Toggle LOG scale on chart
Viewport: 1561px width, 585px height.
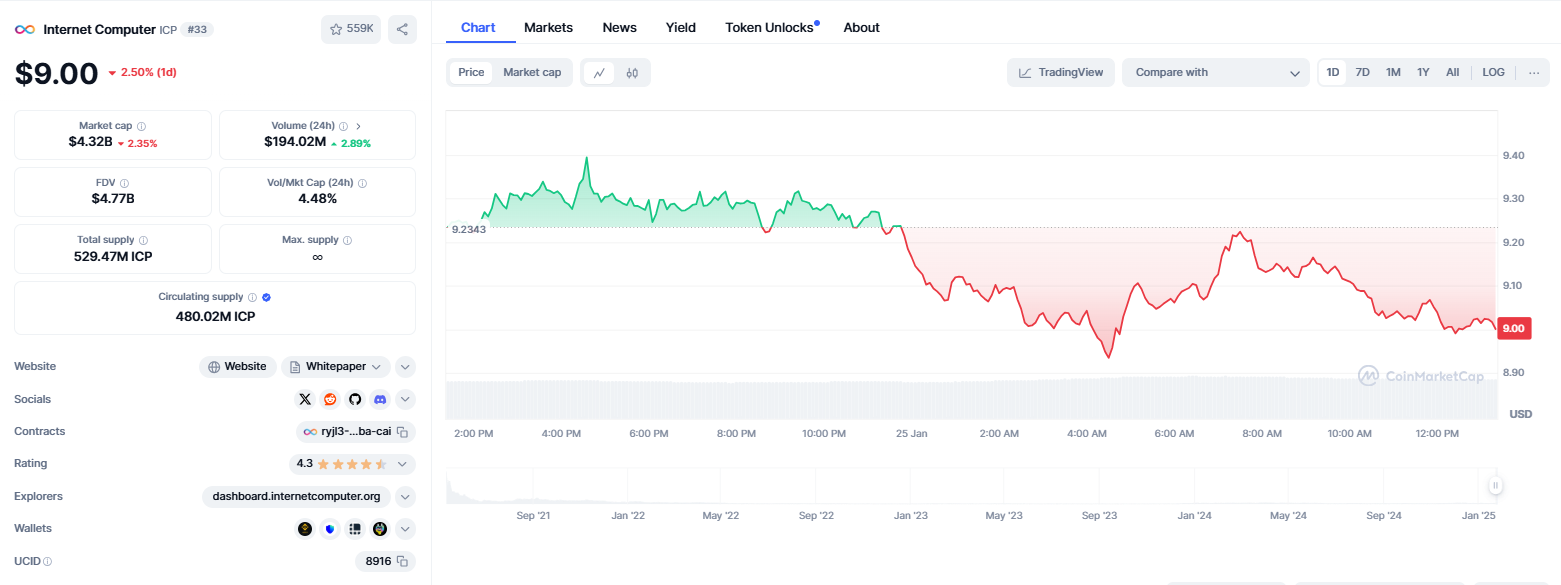pos(1493,72)
